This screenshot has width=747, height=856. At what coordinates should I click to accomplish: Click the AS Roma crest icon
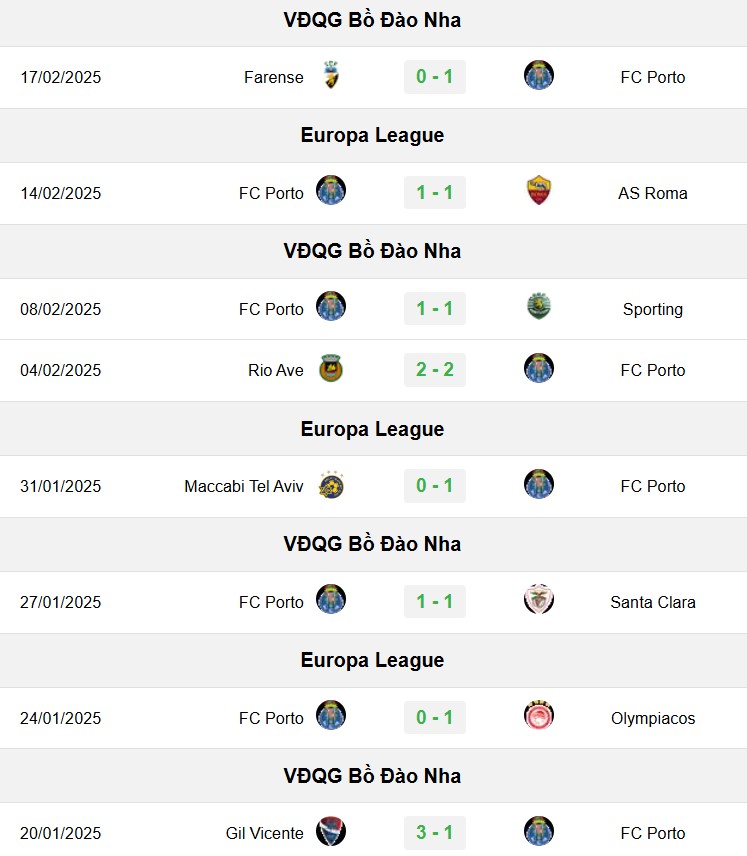538,191
